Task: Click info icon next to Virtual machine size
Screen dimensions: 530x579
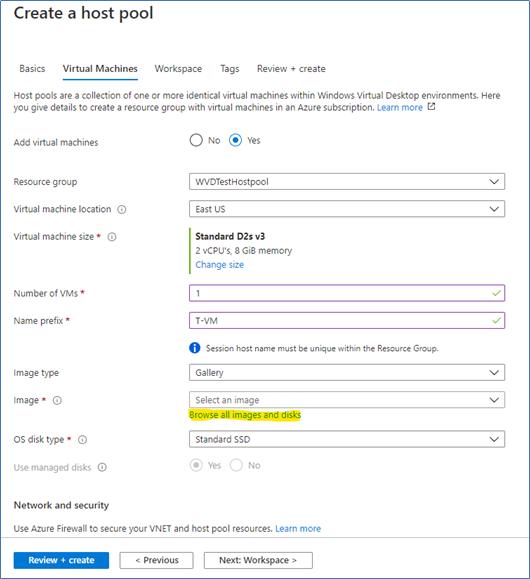Action: point(112,237)
